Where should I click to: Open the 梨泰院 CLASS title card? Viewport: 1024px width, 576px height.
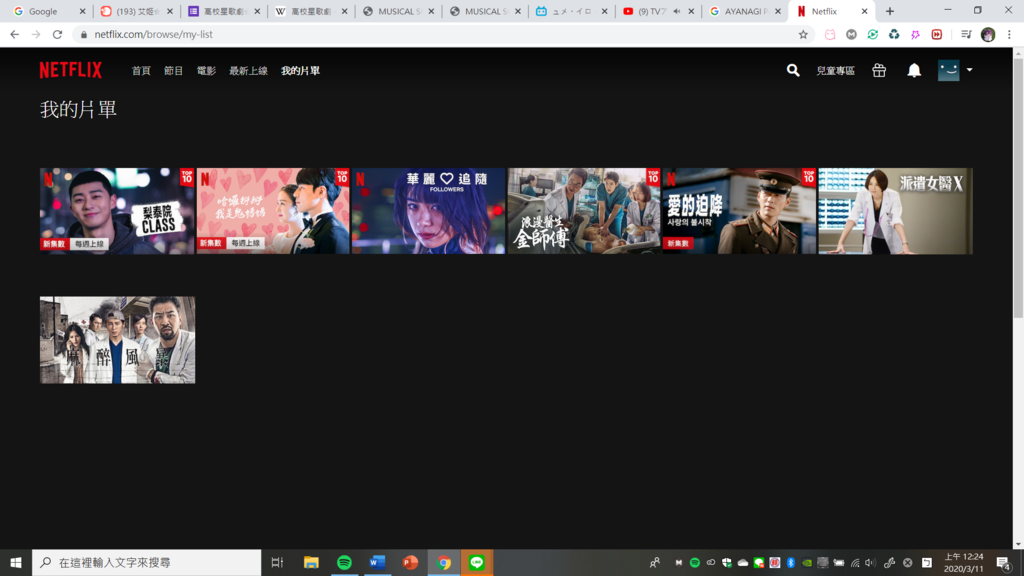point(117,211)
